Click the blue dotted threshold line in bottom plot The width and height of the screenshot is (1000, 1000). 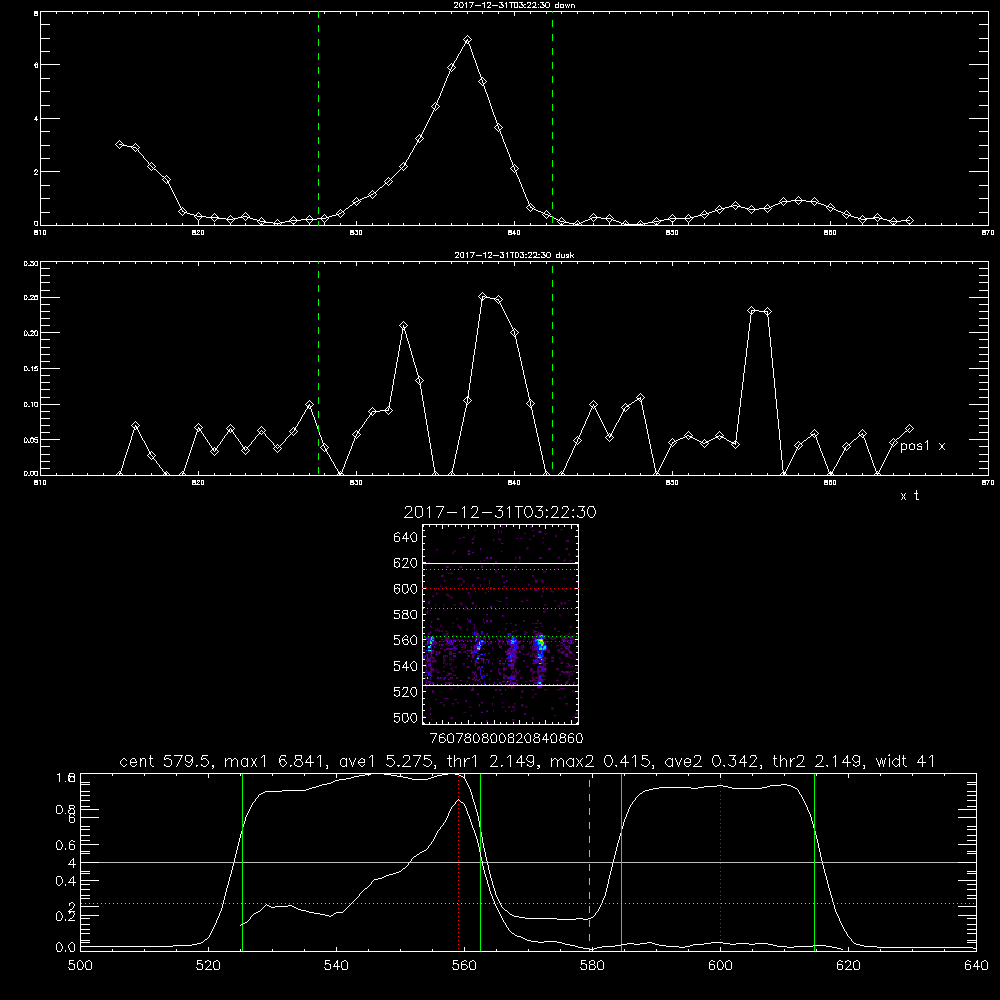pos(528,904)
